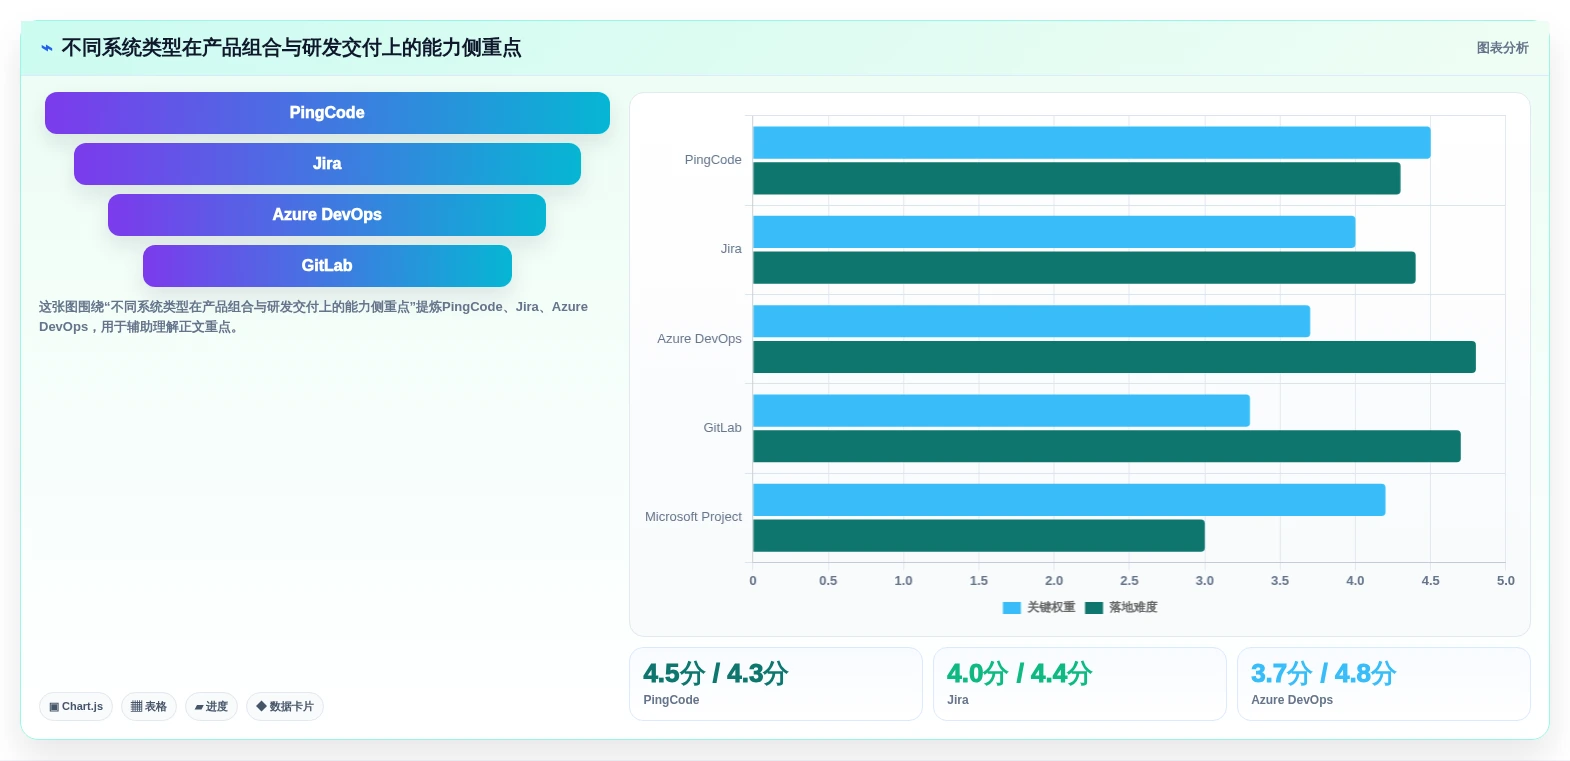The width and height of the screenshot is (1570, 761).
Task: Toggle the 落地难度 legend entry
Action: 1121,607
